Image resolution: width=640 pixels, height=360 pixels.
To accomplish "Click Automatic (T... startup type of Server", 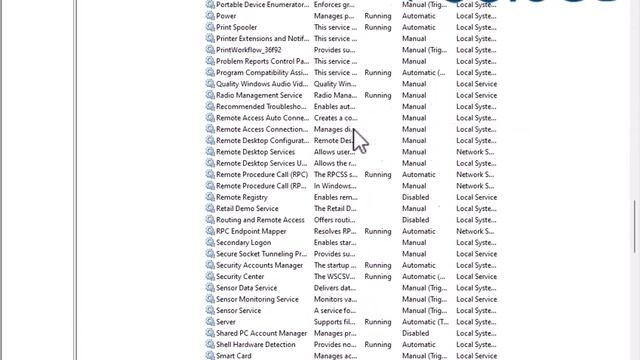I will pyautogui.click(x=425, y=322).
